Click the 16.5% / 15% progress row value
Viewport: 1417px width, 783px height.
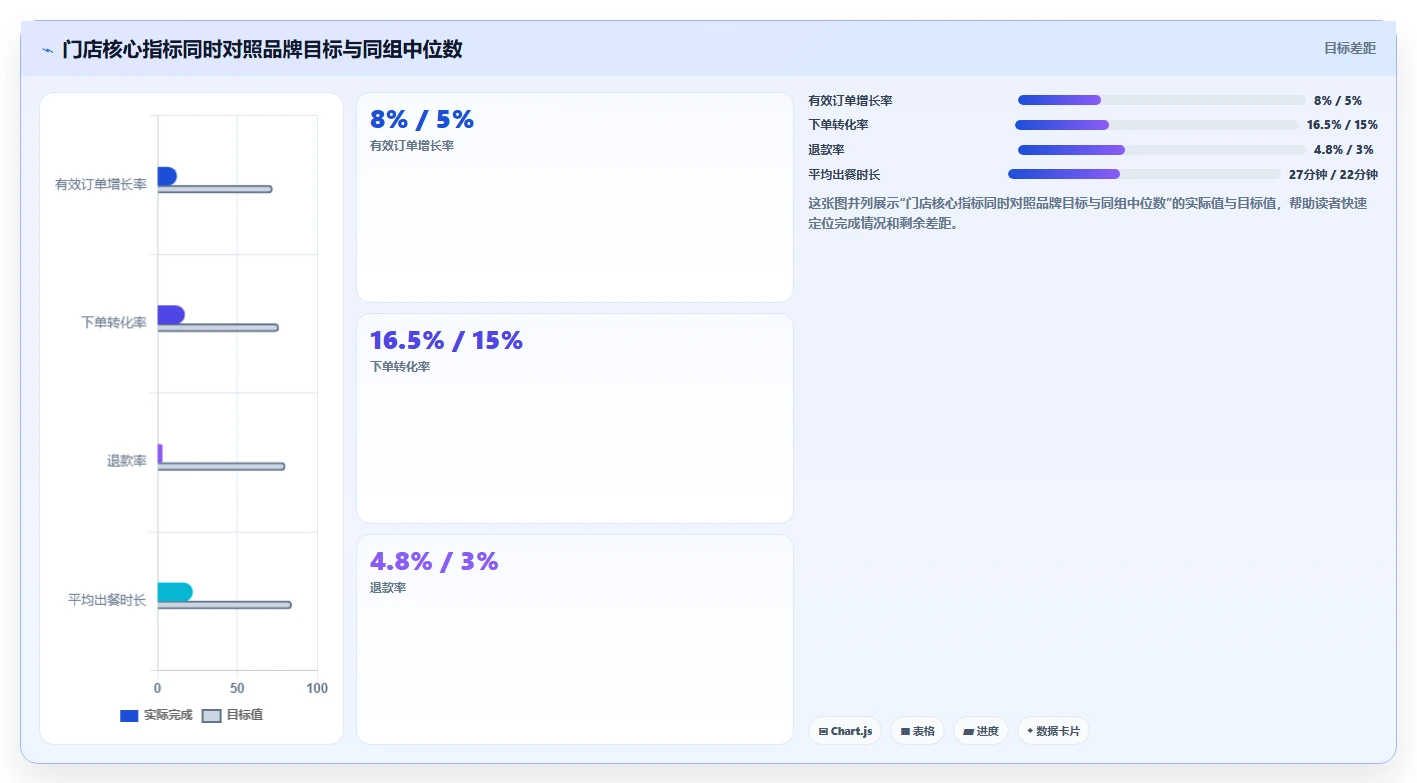[1342, 125]
